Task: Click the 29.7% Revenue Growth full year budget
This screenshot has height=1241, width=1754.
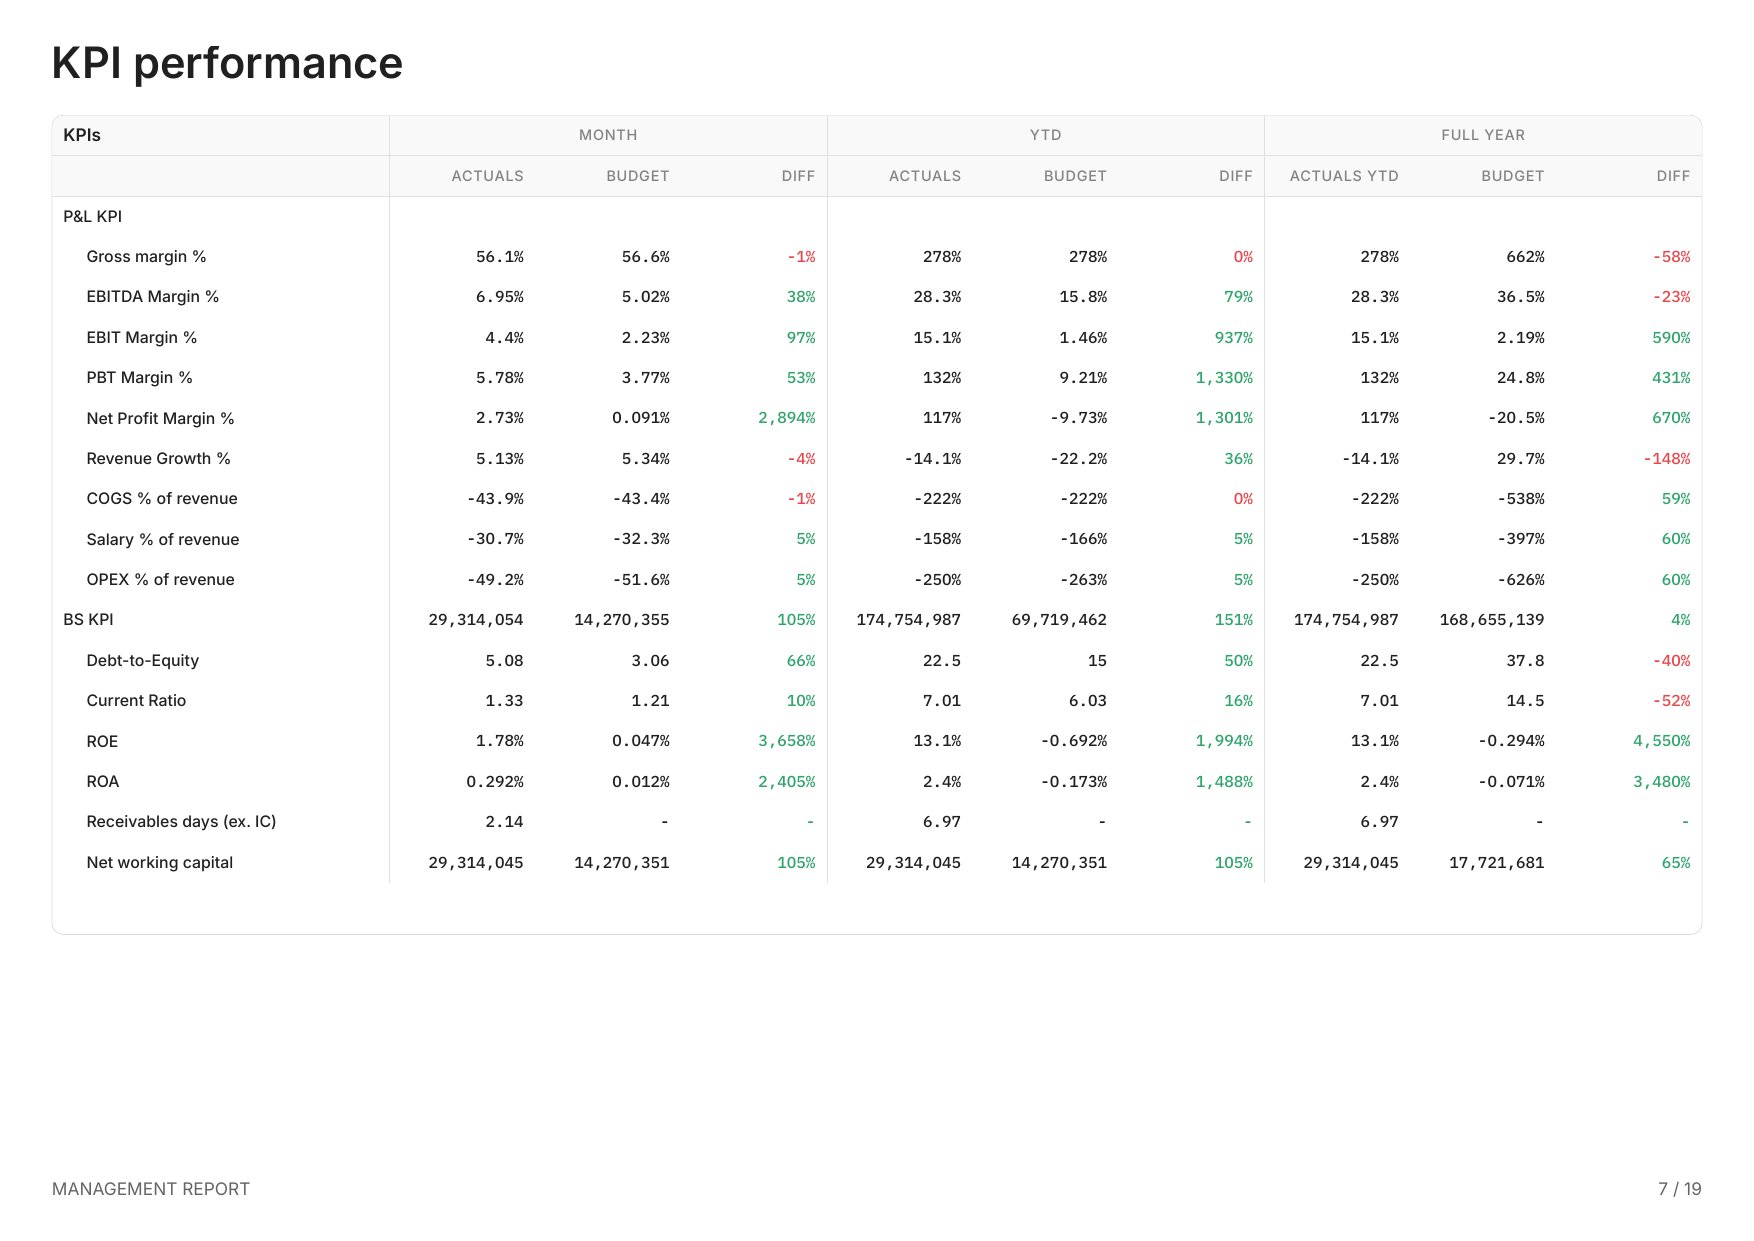Action: tap(1521, 459)
